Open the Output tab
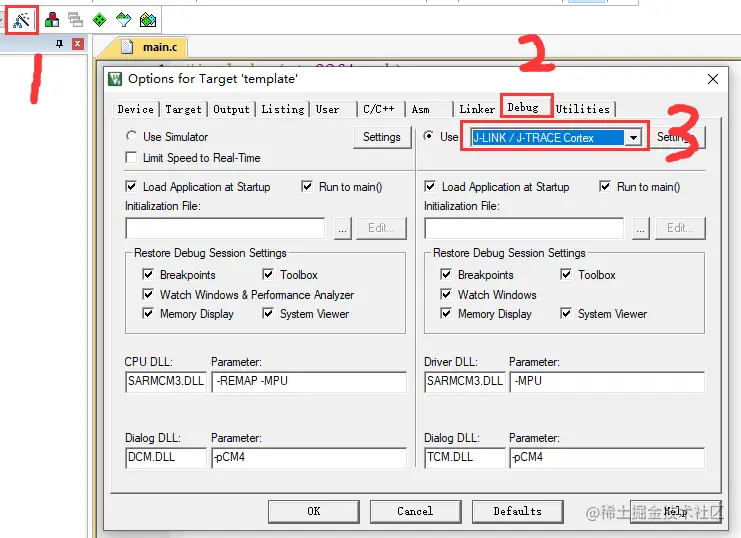Screen dimensions: 741x538 tap(231, 109)
